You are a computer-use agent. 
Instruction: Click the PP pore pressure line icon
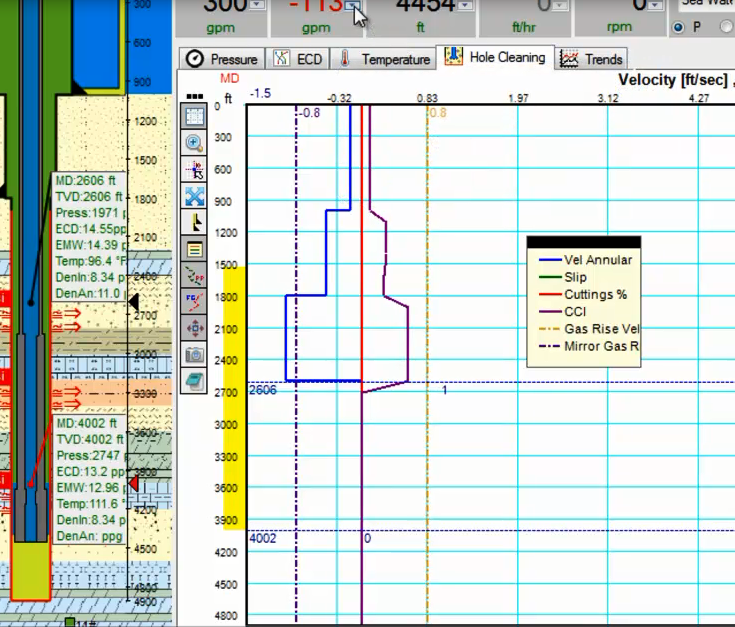[x=194, y=276]
